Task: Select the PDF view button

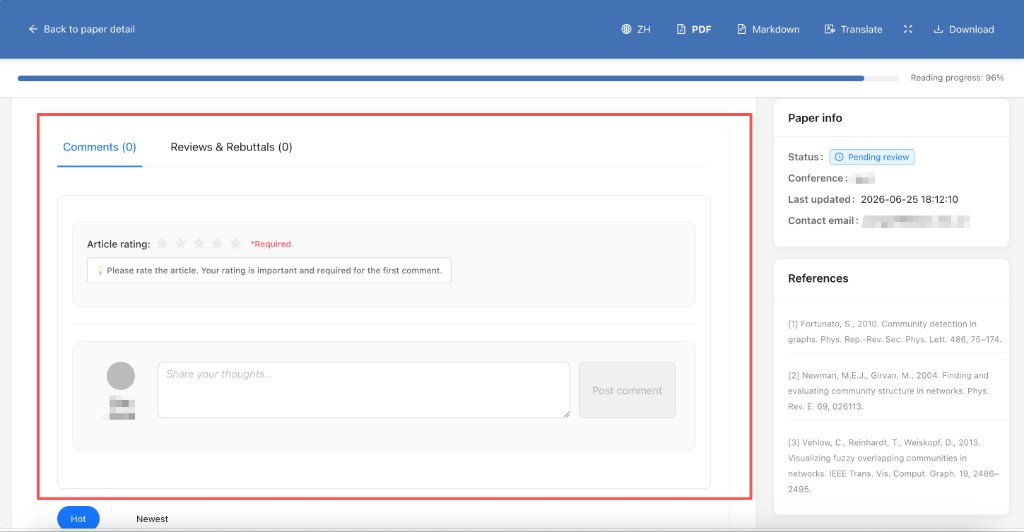Action: pos(694,29)
